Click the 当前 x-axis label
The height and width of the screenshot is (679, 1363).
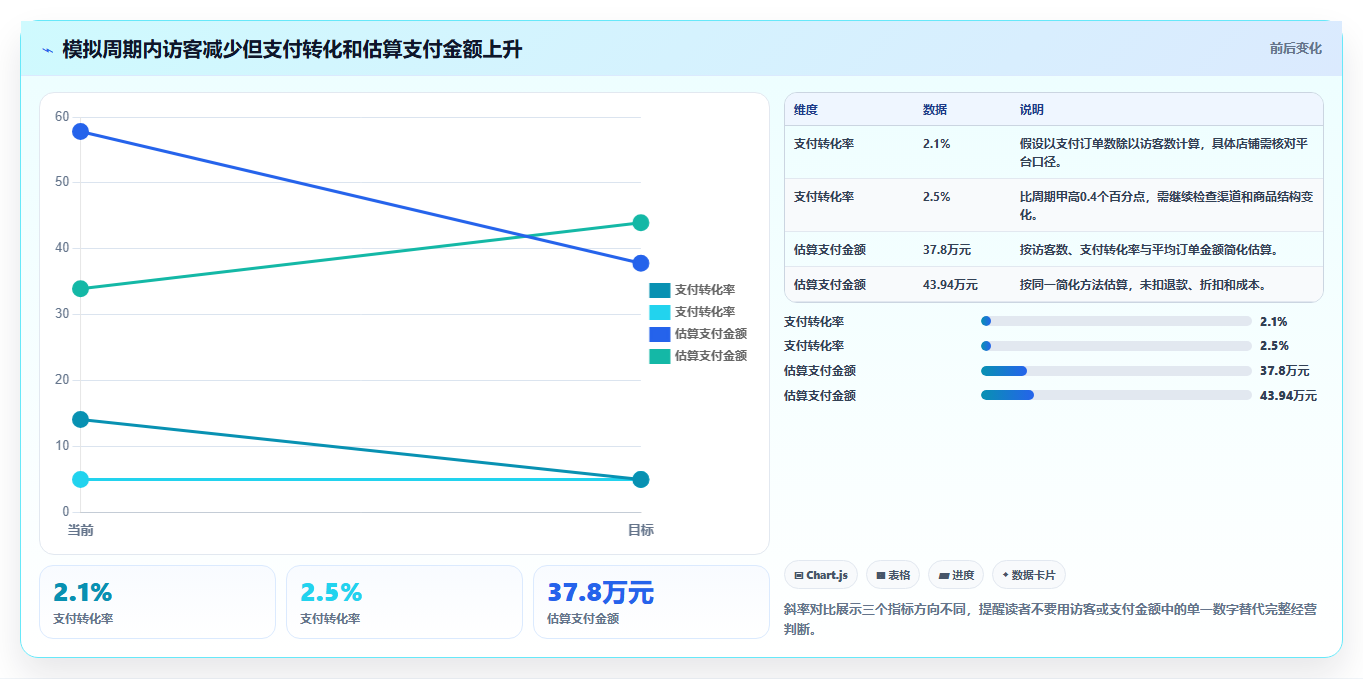81,530
